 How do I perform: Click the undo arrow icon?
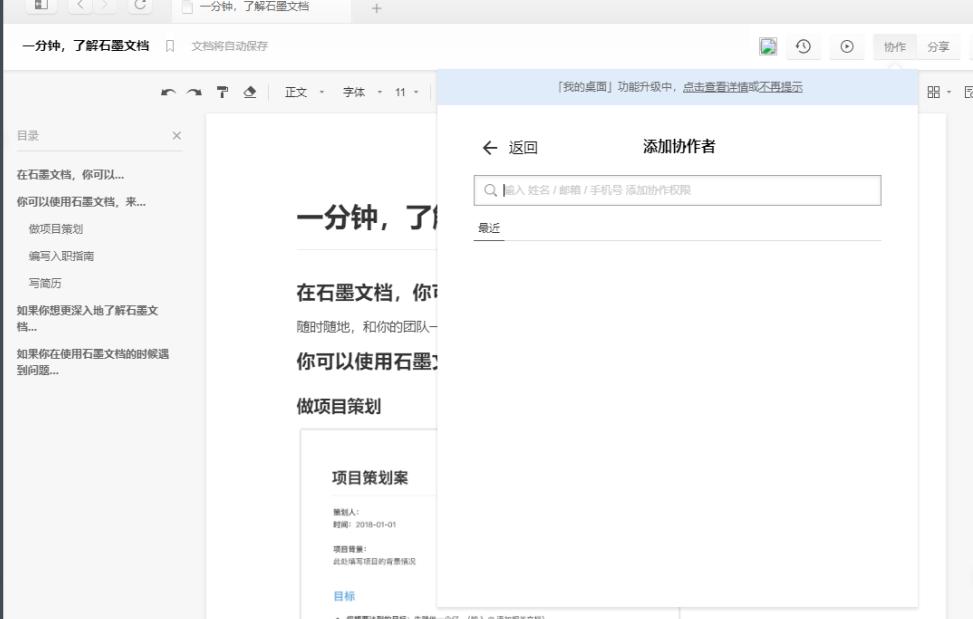click(168, 92)
